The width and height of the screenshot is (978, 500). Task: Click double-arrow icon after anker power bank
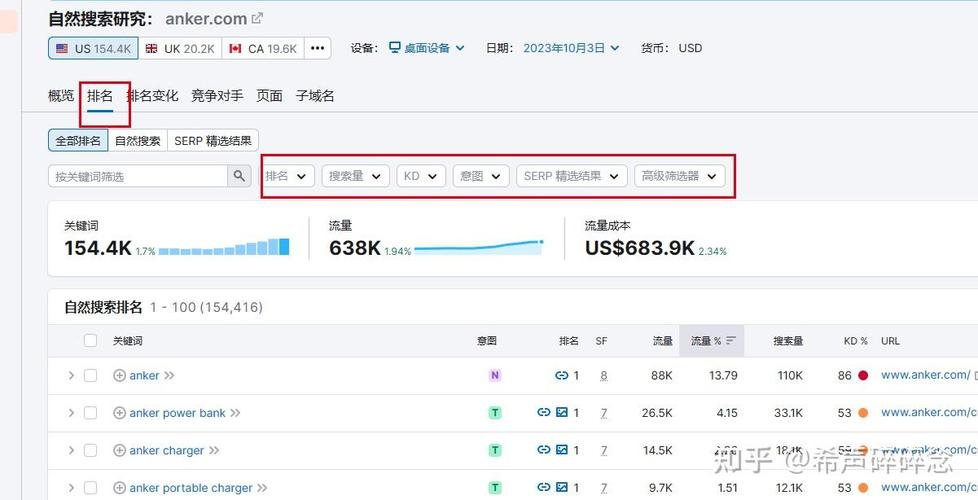[235, 413]
